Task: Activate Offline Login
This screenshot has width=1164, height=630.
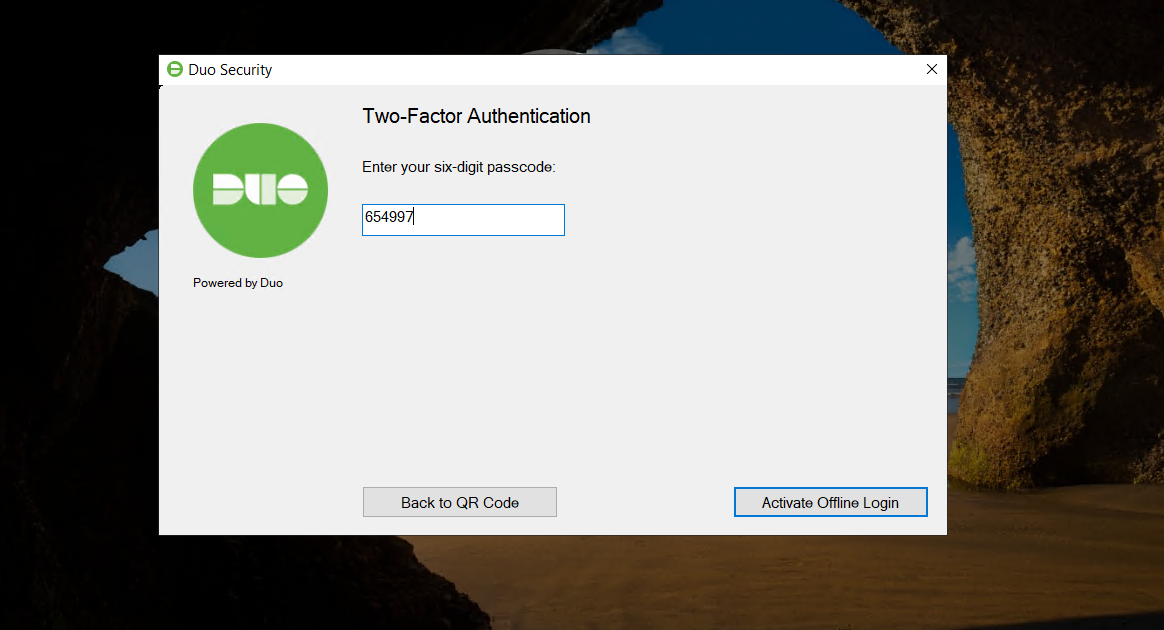Action: [831, 502]
